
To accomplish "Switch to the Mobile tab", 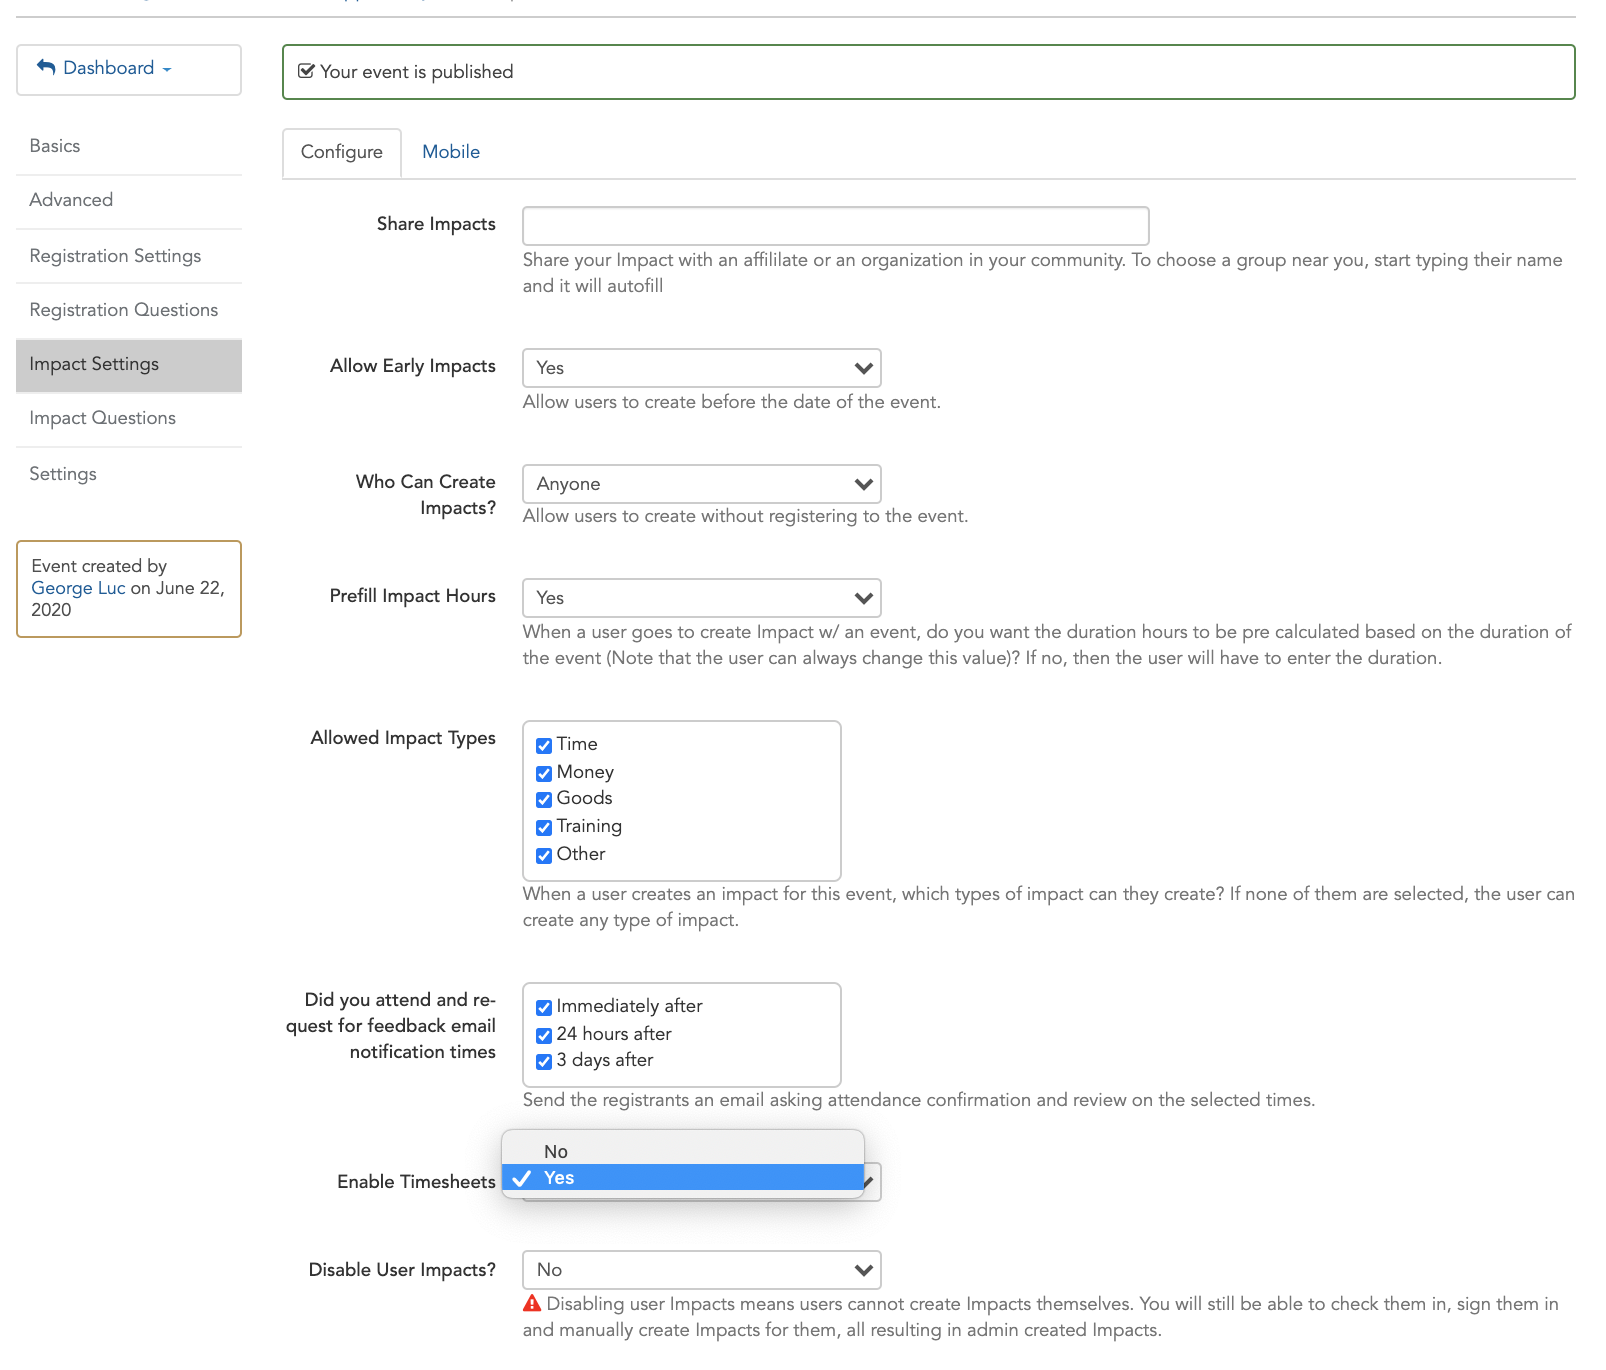I will pos(451,152).
